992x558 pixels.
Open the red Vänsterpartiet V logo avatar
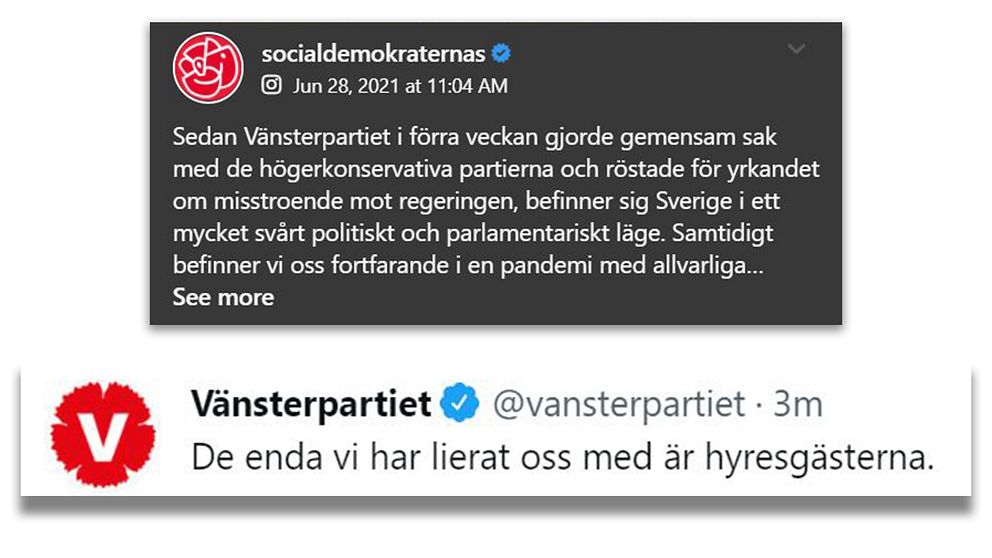coord(103,435)
